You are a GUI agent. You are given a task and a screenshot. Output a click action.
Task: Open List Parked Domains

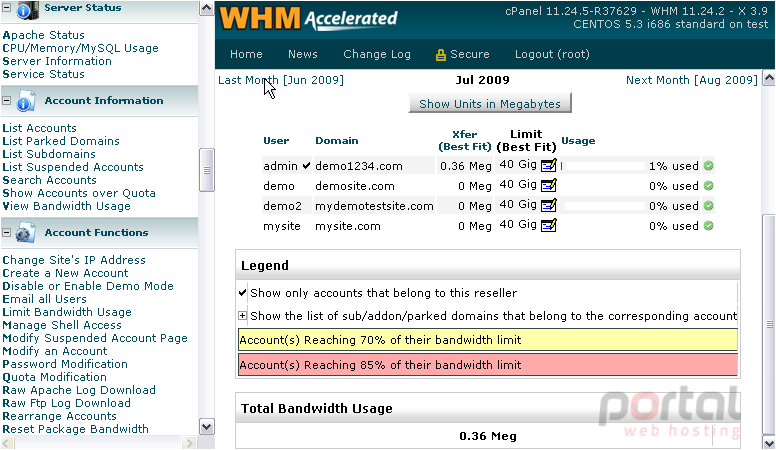pyautogui.click(x=61, y=141)
